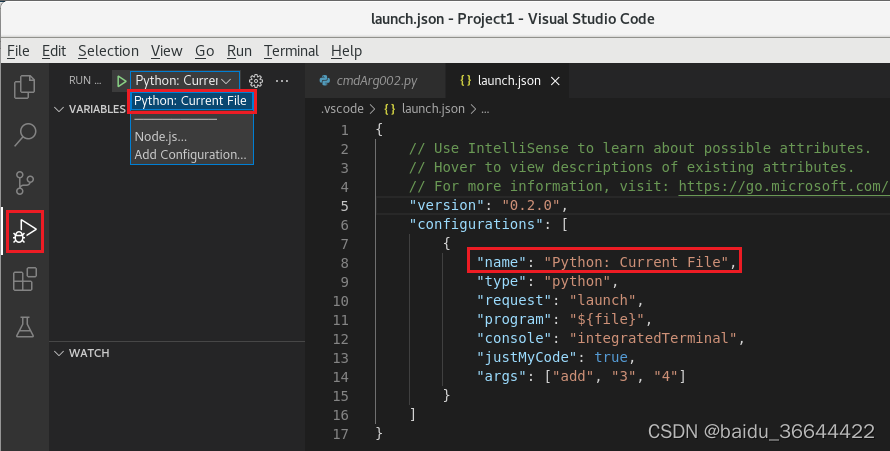
Task: Open the Selection menu
Action: point(108,51)
